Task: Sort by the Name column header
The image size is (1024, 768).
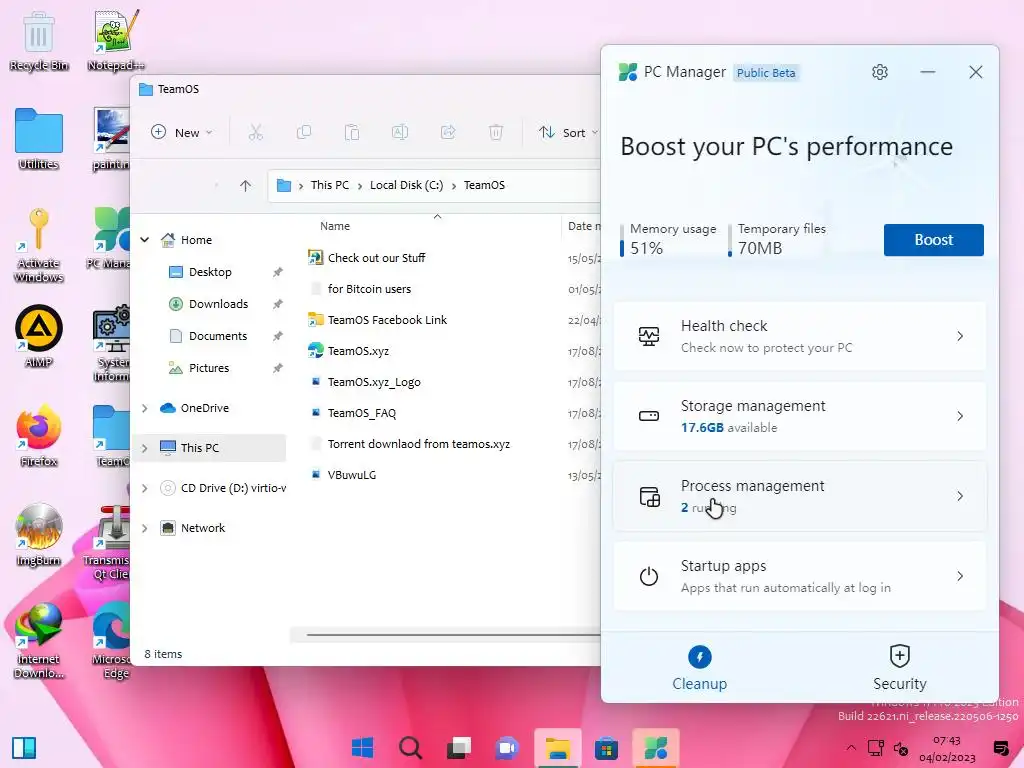Action: point(335,226)
